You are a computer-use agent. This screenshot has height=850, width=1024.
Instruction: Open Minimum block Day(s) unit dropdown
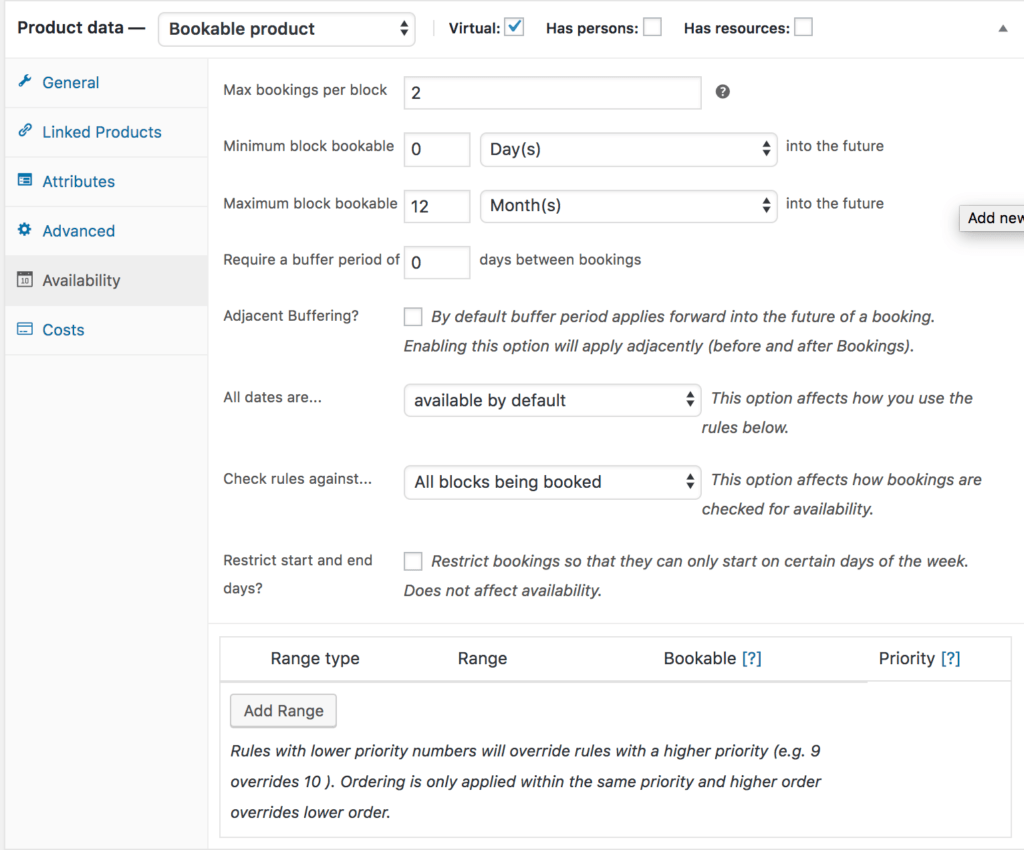(x=628, y=149)
